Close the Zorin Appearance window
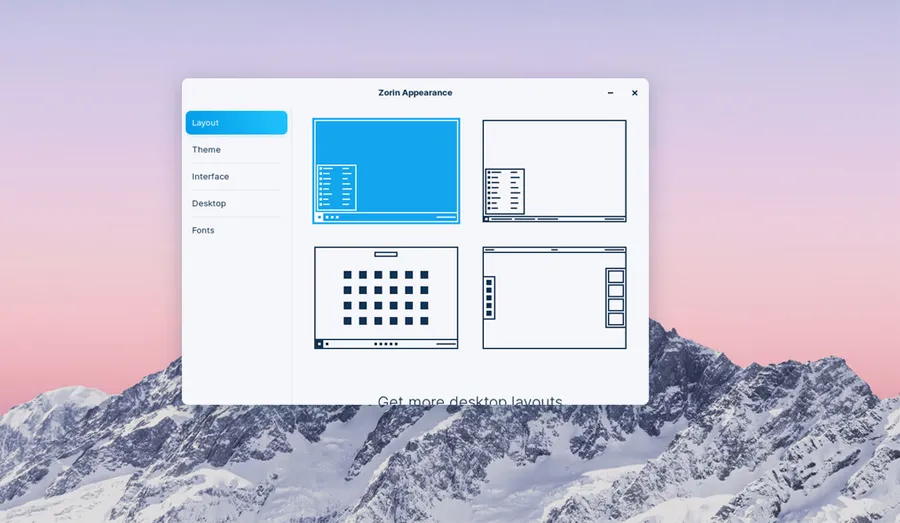This screenshot has height=523, width=900. click(x=634, y=93)
